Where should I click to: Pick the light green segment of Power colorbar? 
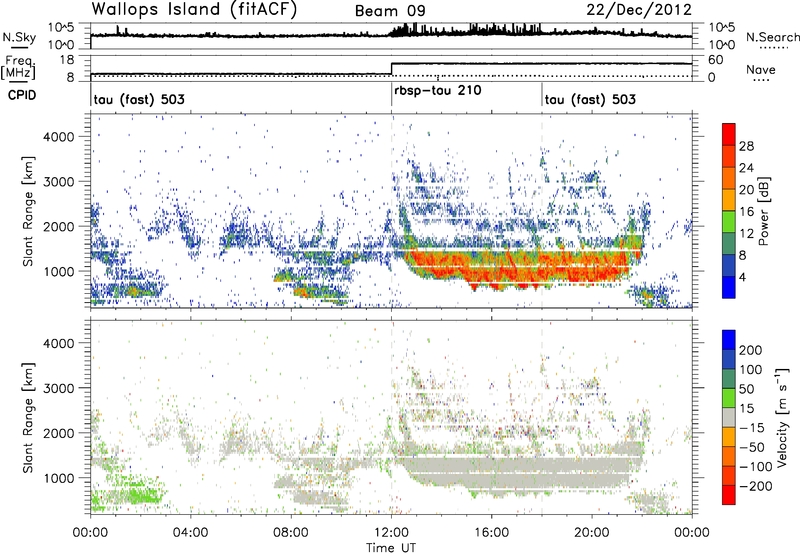click(729, 221)
